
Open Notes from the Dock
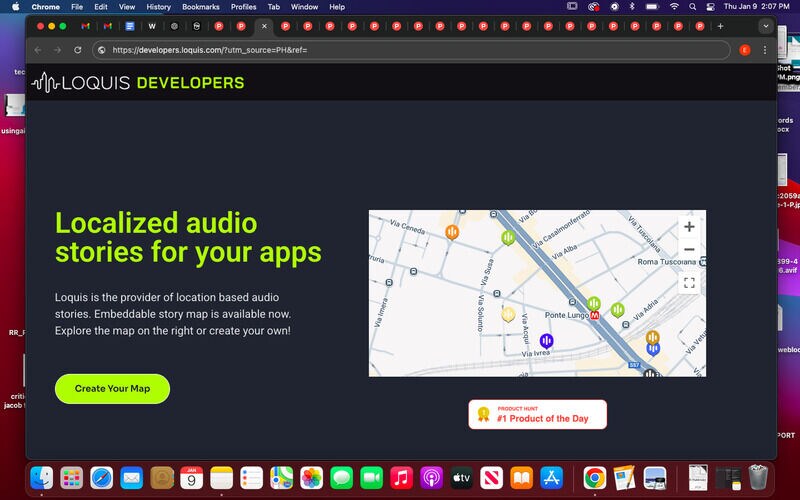click(x=221, y=478)
